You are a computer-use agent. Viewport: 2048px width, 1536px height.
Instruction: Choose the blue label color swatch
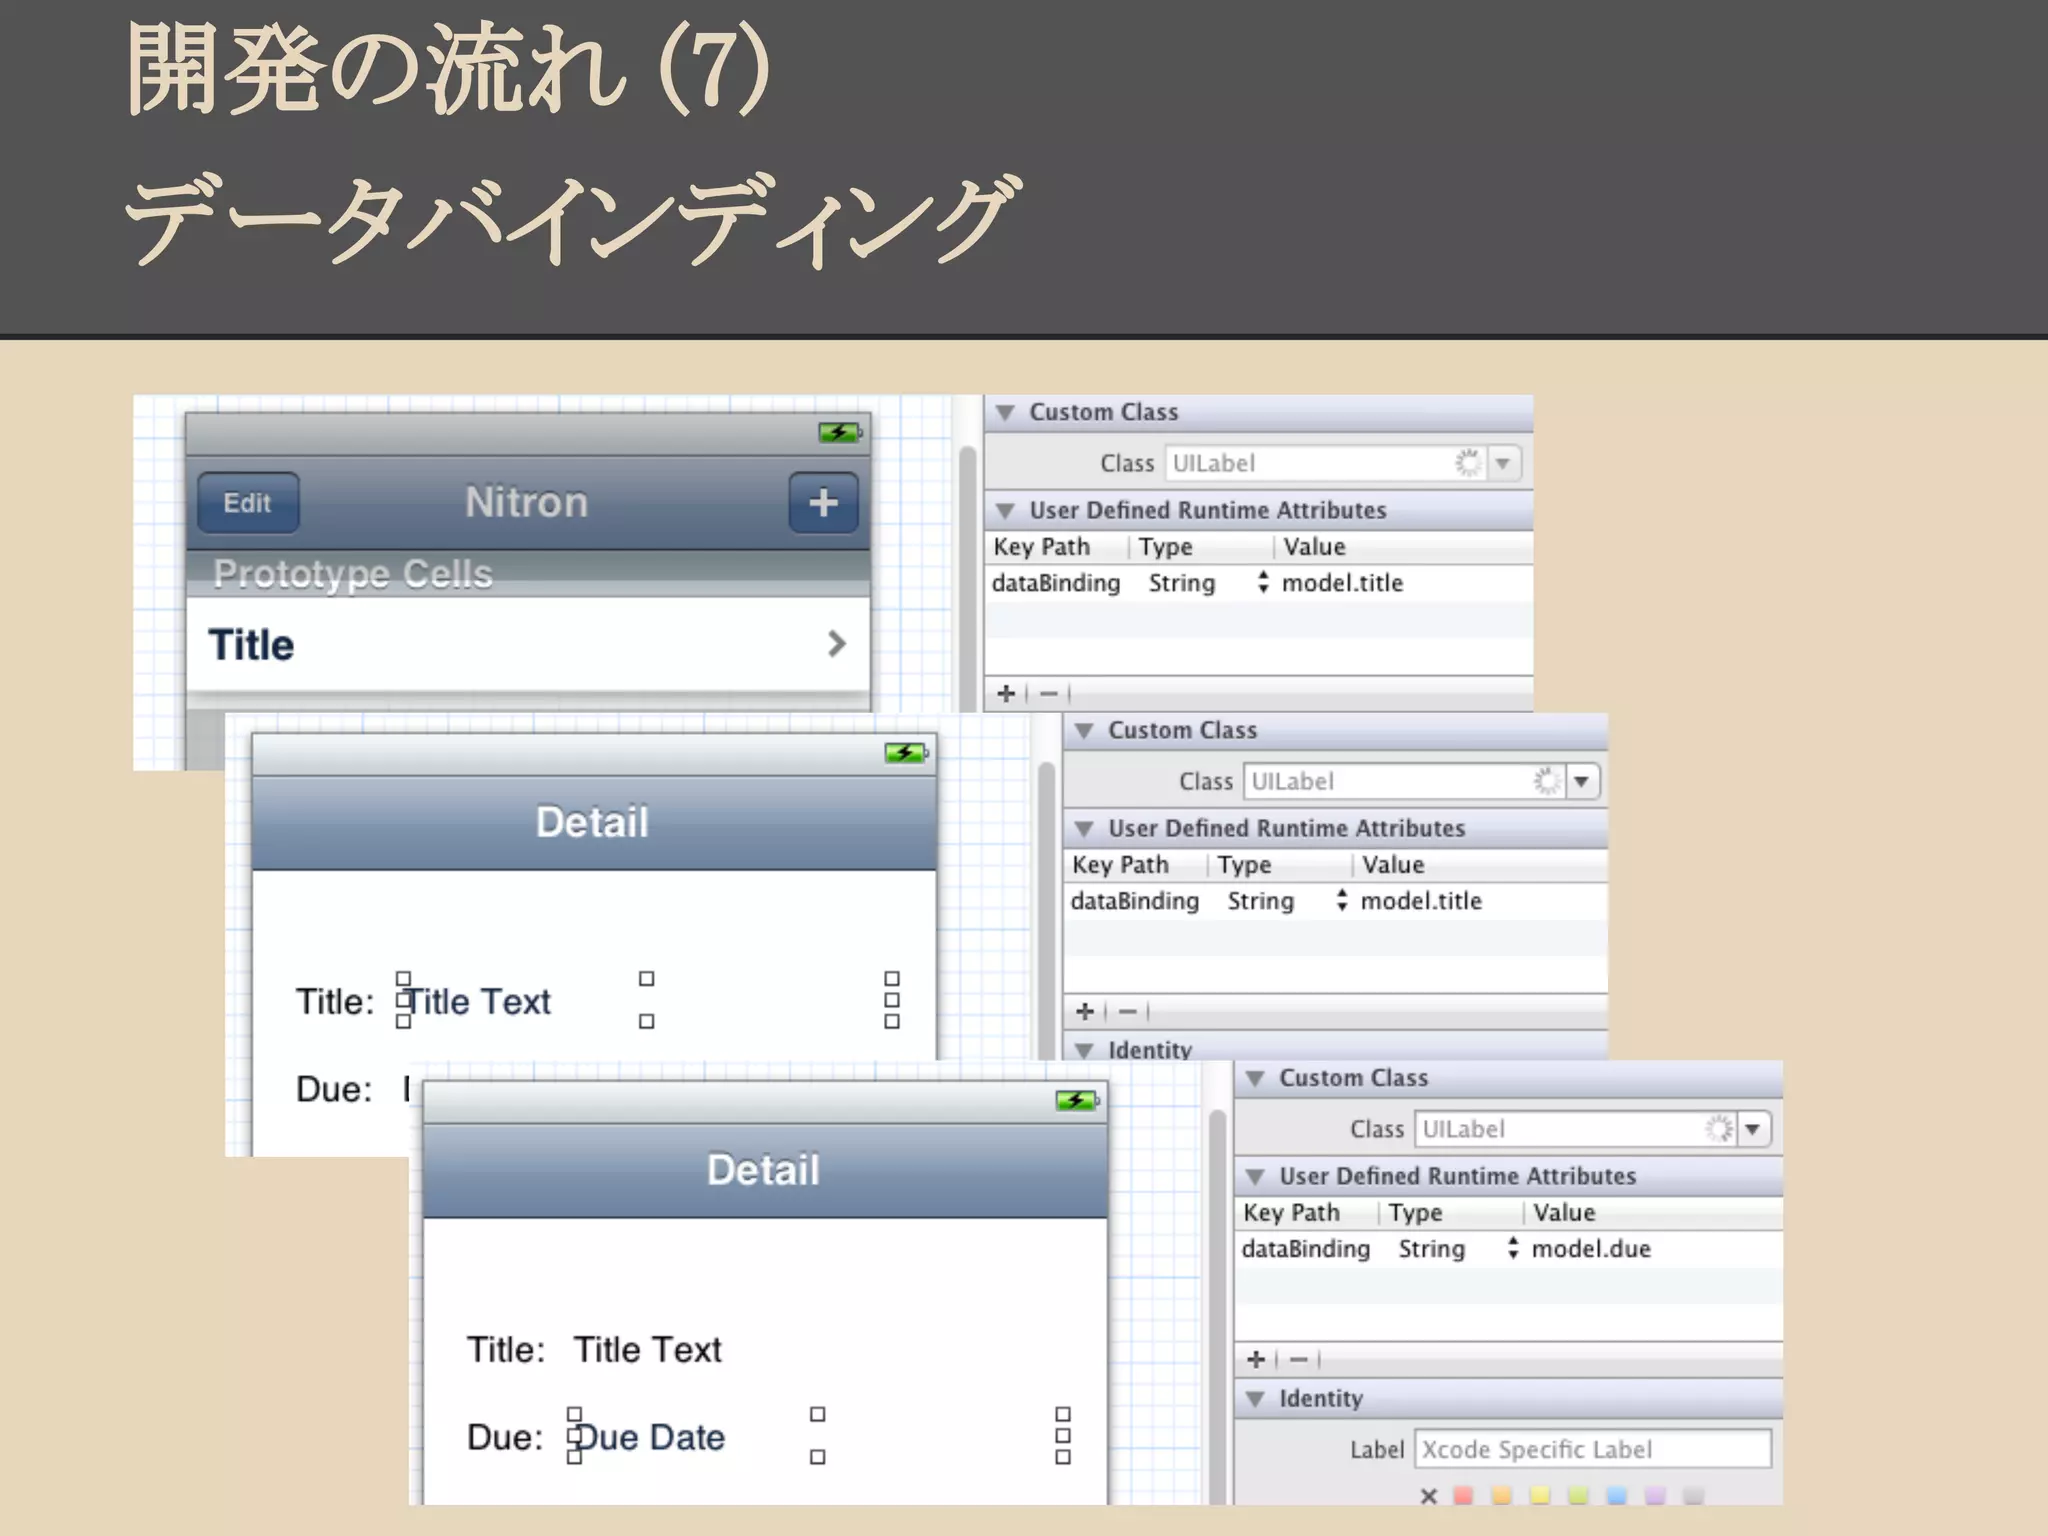[1616, 1496]
